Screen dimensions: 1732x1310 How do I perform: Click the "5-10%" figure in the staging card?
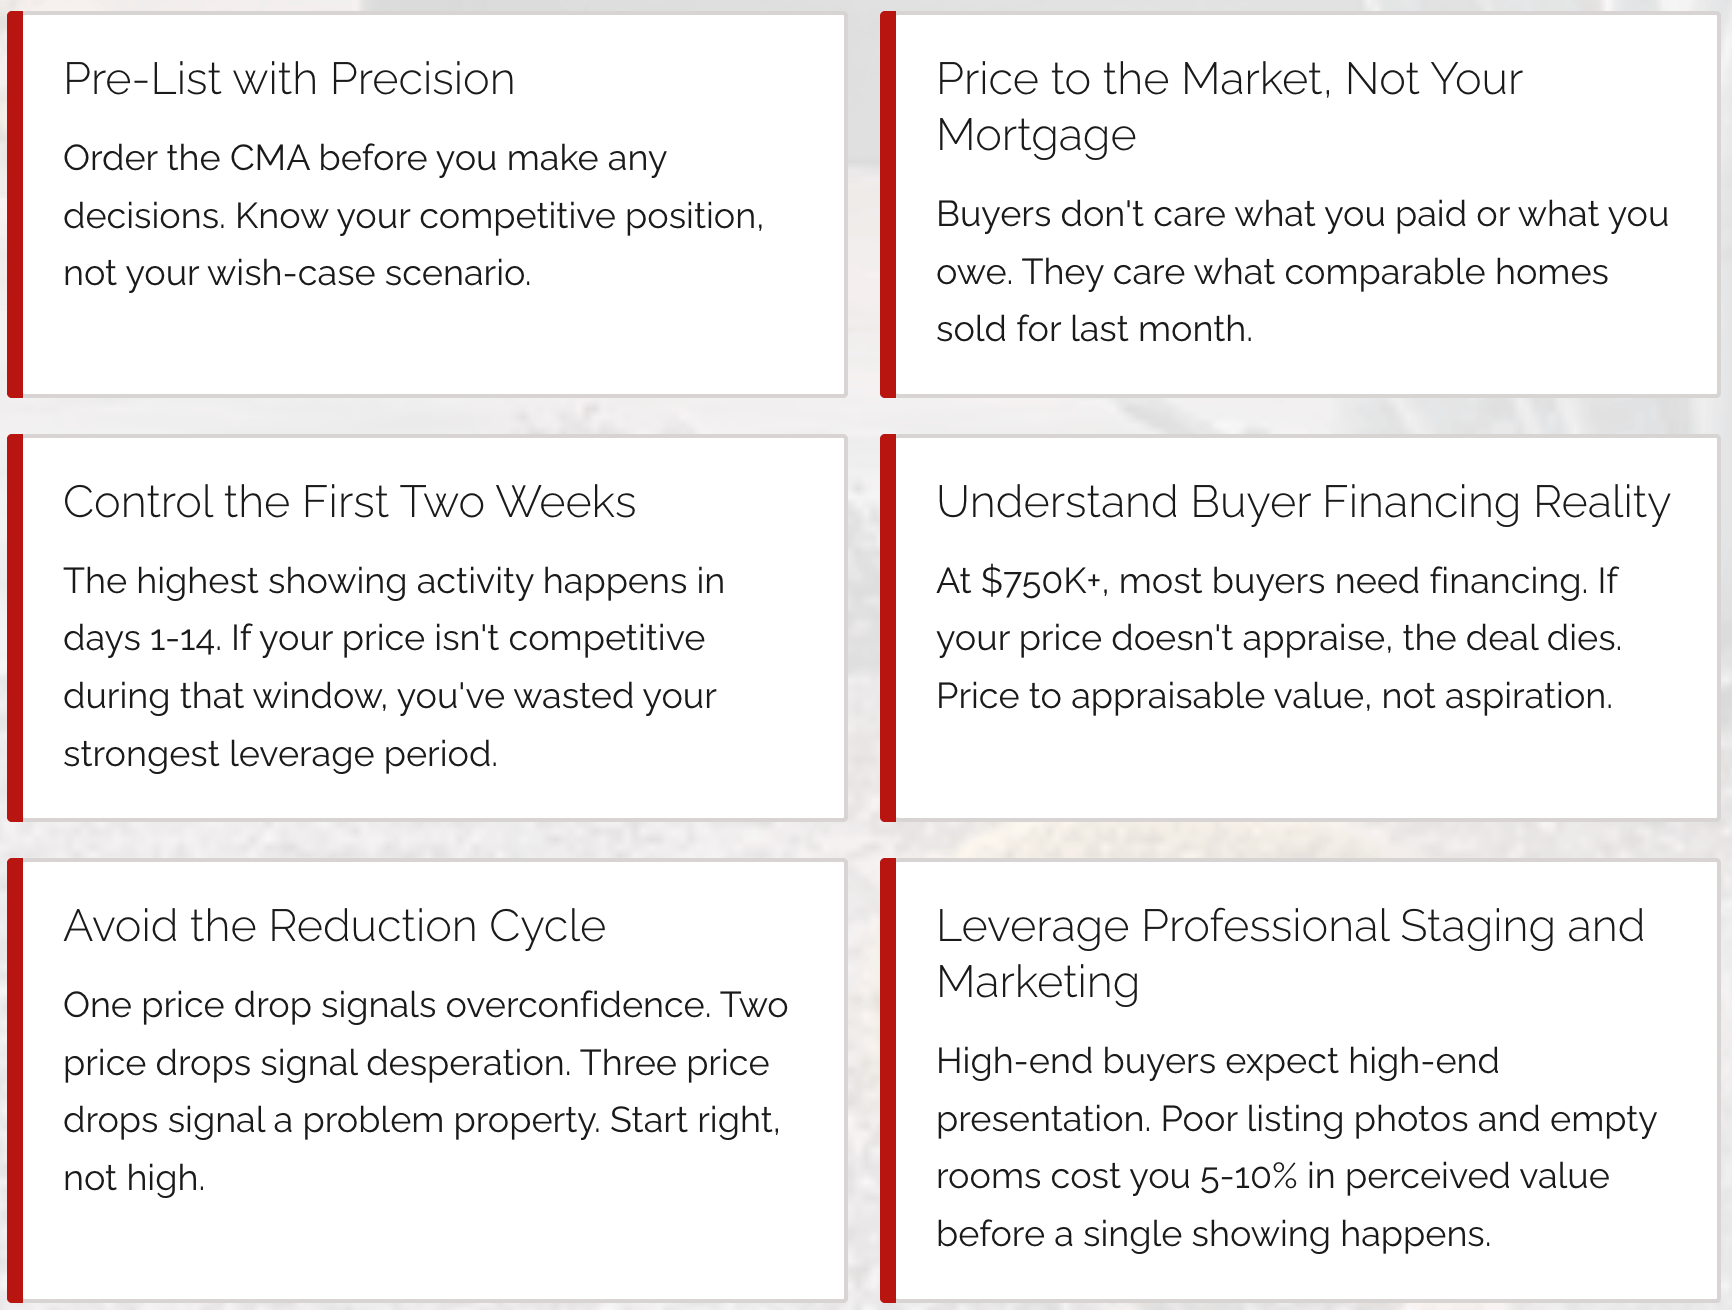[x=1248, y=1177]
